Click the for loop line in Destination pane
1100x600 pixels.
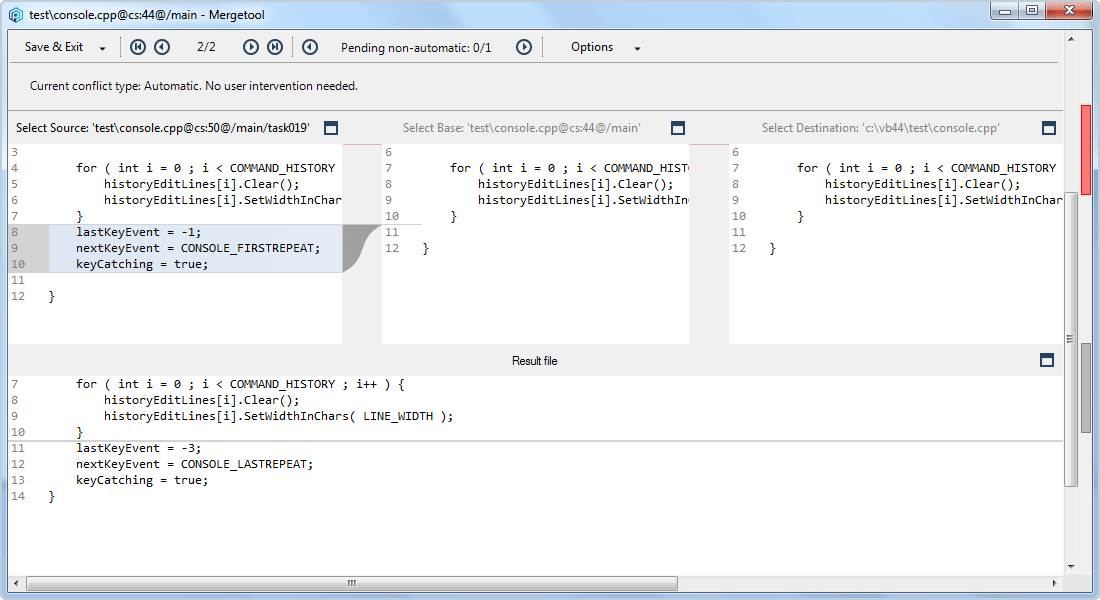[927, 168]
